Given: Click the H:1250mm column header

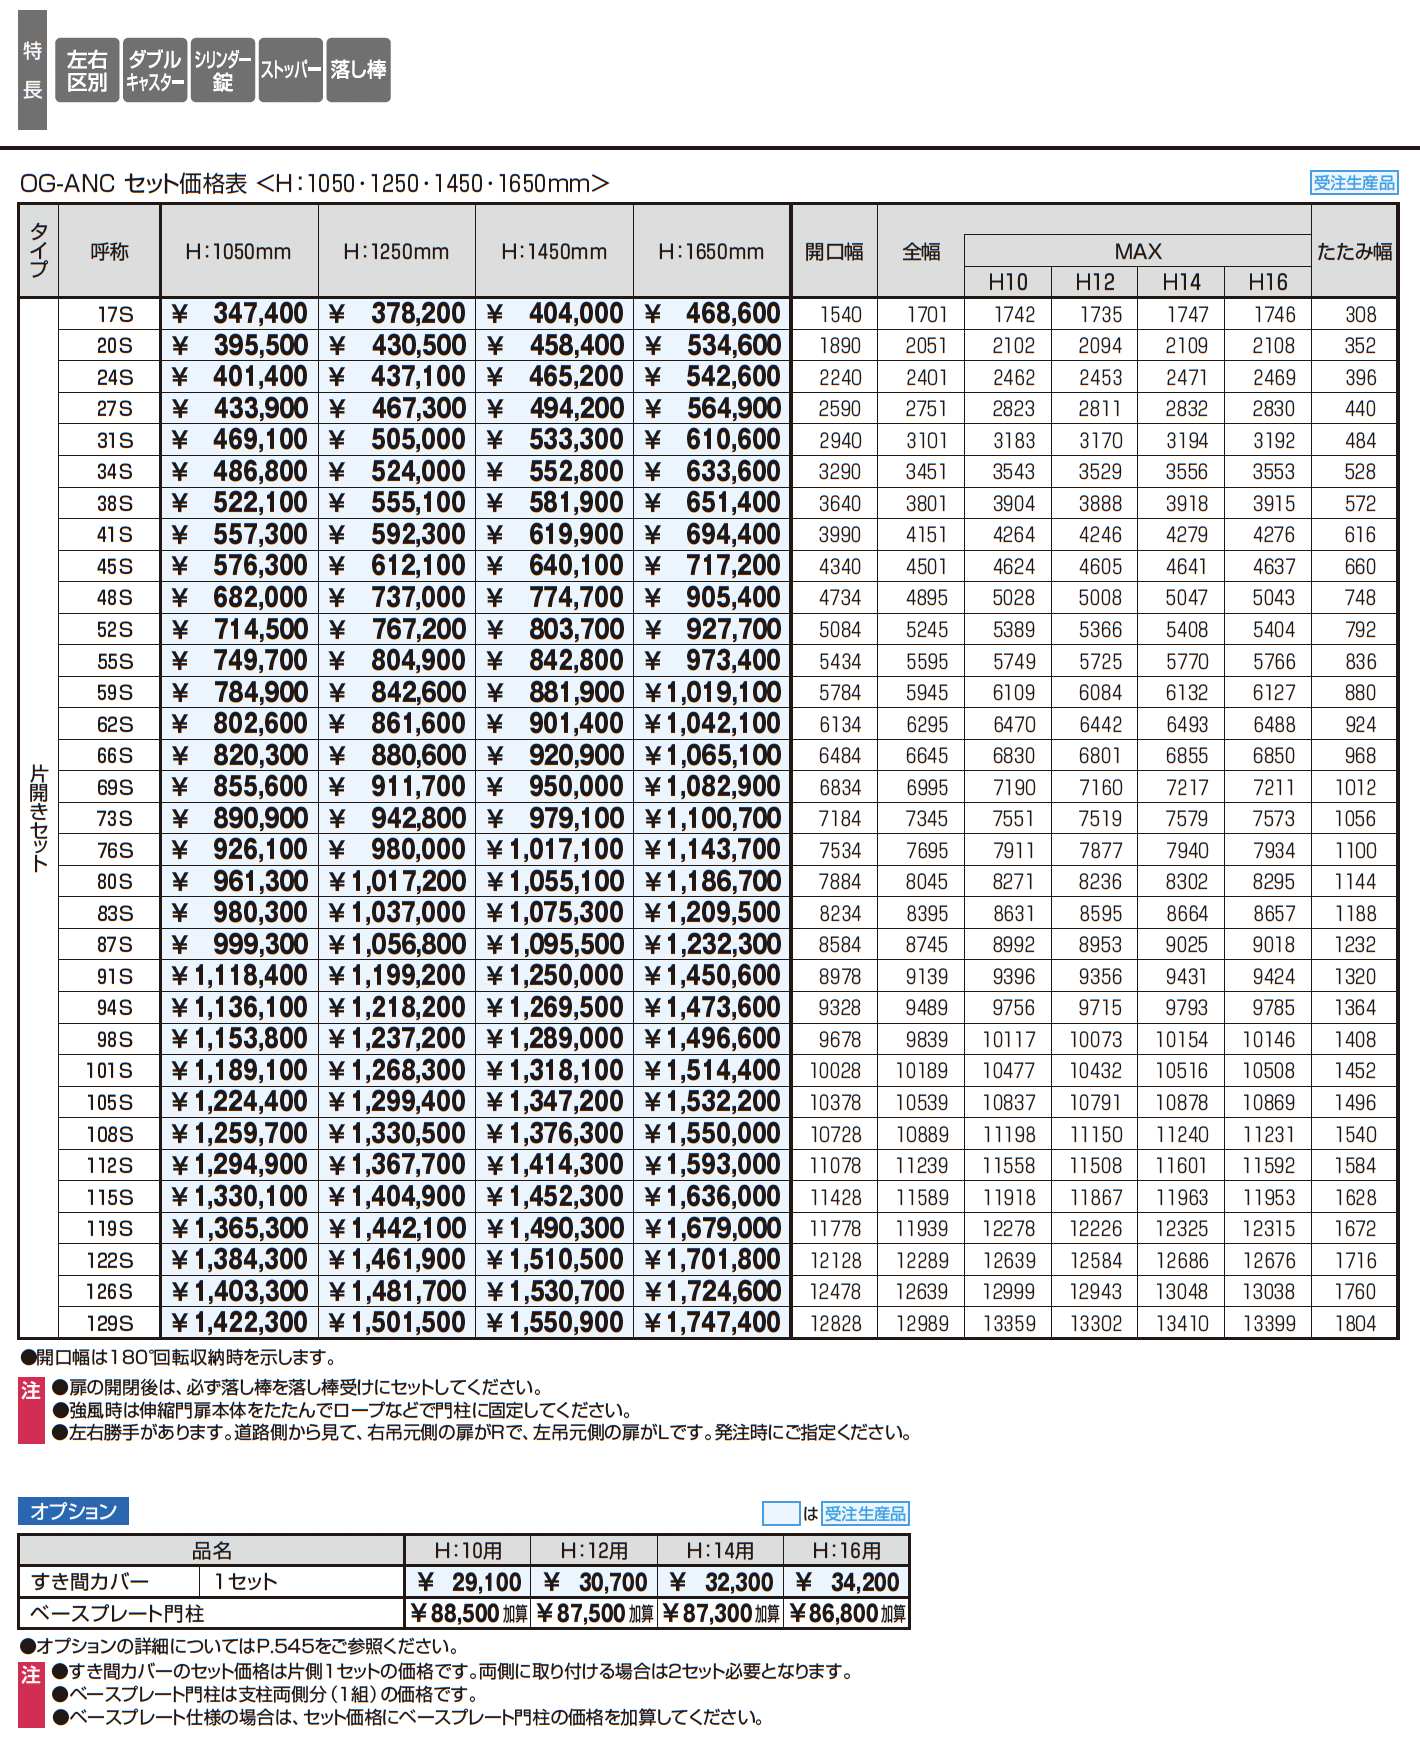Looking at the screenshot, I should 396,252.
